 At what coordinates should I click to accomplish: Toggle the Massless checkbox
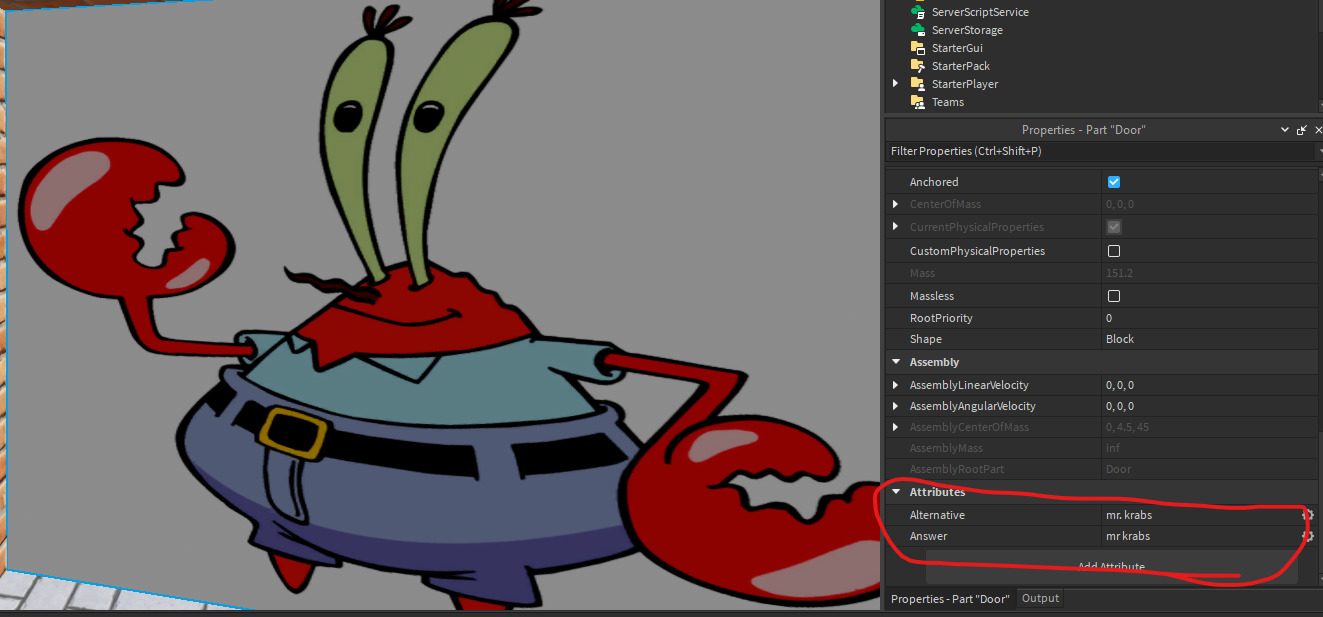click(1114, 296)
